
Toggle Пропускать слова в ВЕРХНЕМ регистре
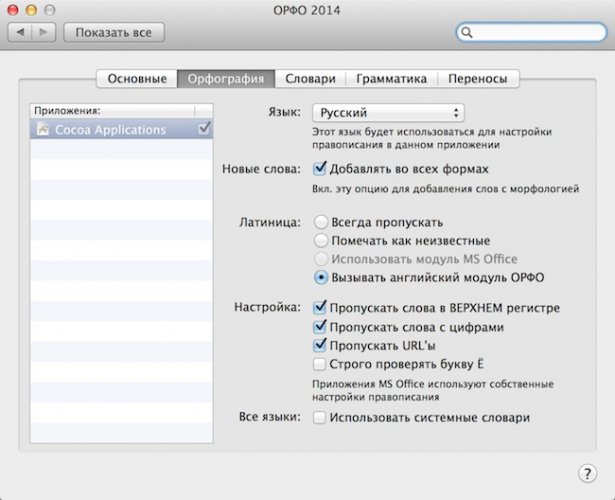coord(320,307)
